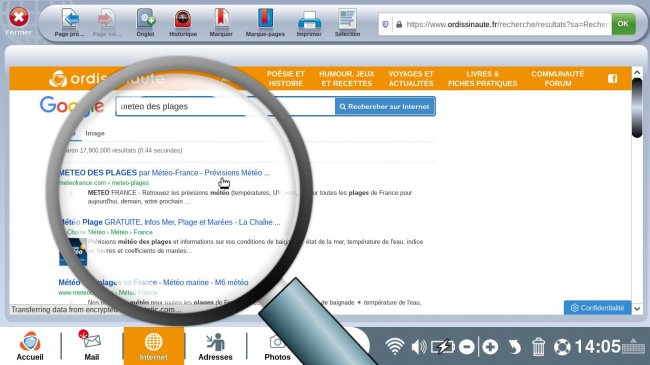Open Météo Plage GRATUITE La Chaîne result
This screenshot has height=365, width=650.
pyautogui.click(x=170, y=222)
